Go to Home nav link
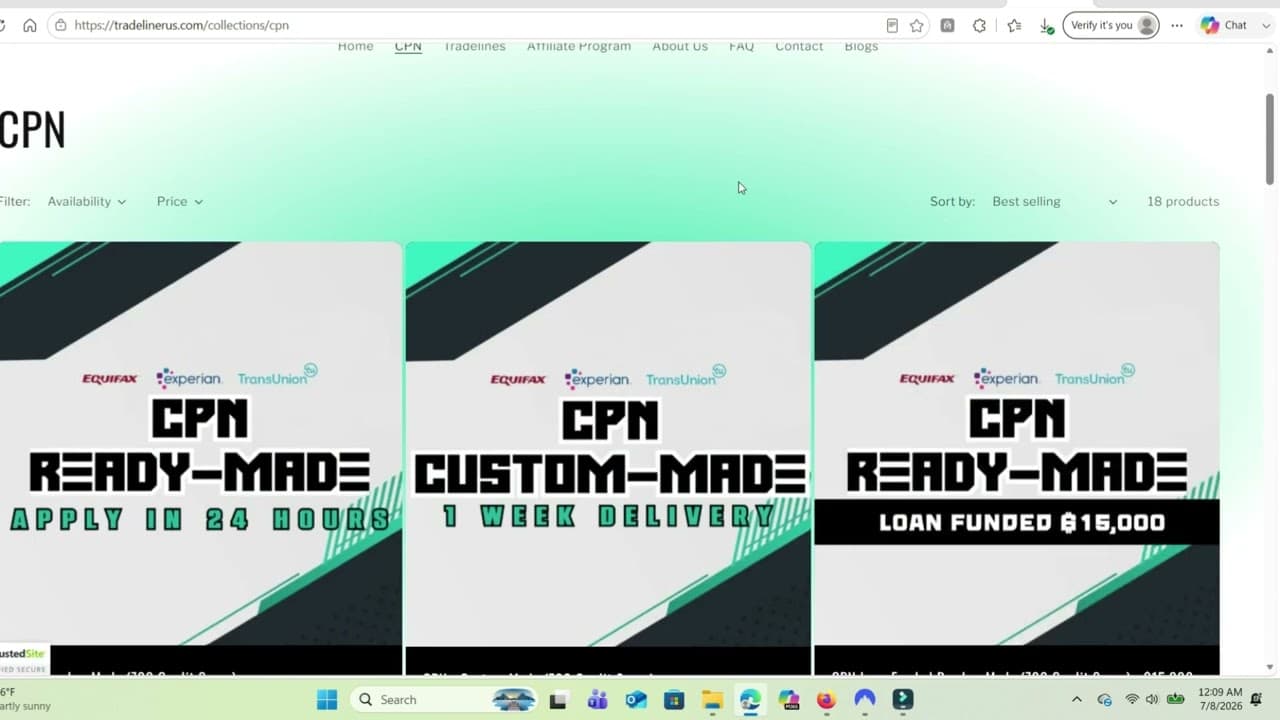The height and width of the screenshot is (720, 1280). pos(355,46)
